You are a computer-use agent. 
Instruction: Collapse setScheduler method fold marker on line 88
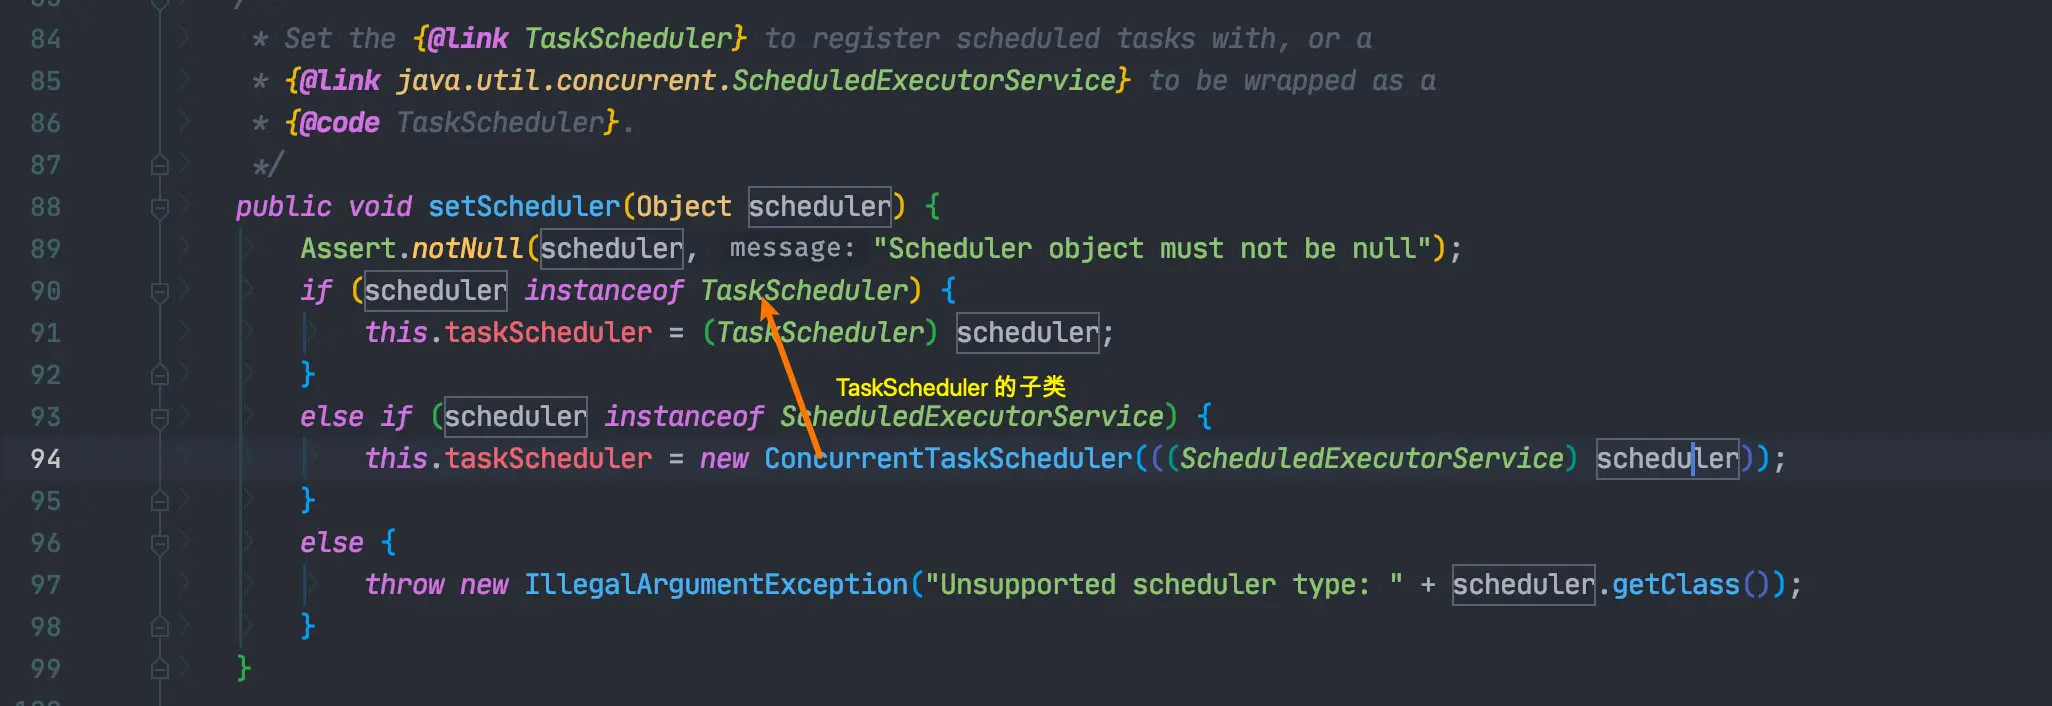[x=159, y=208]
